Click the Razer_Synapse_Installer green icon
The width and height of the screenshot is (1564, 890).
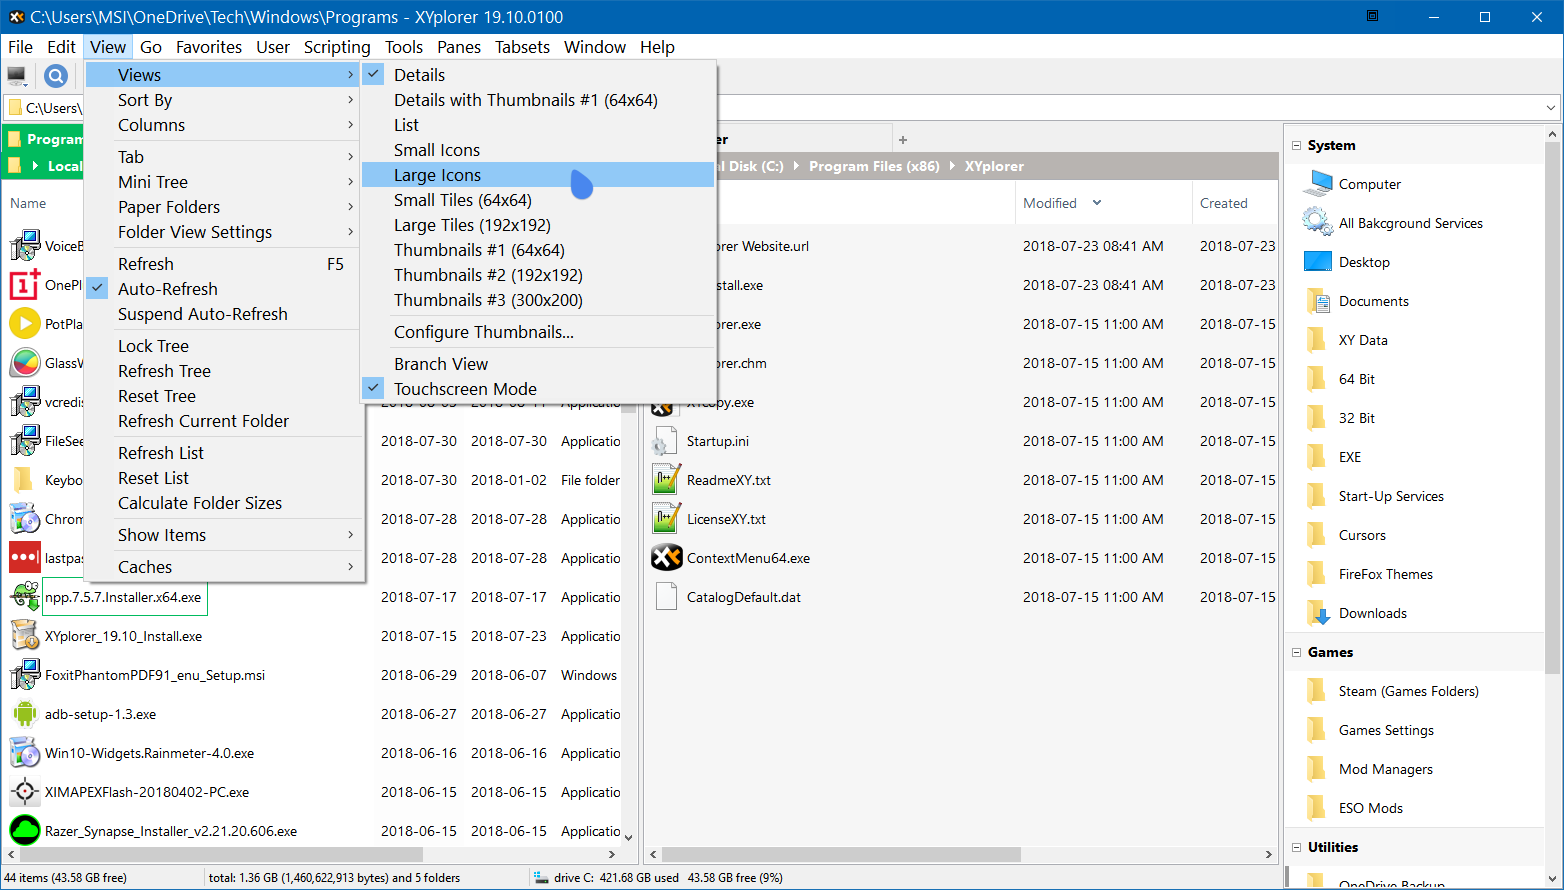point(25,831)
